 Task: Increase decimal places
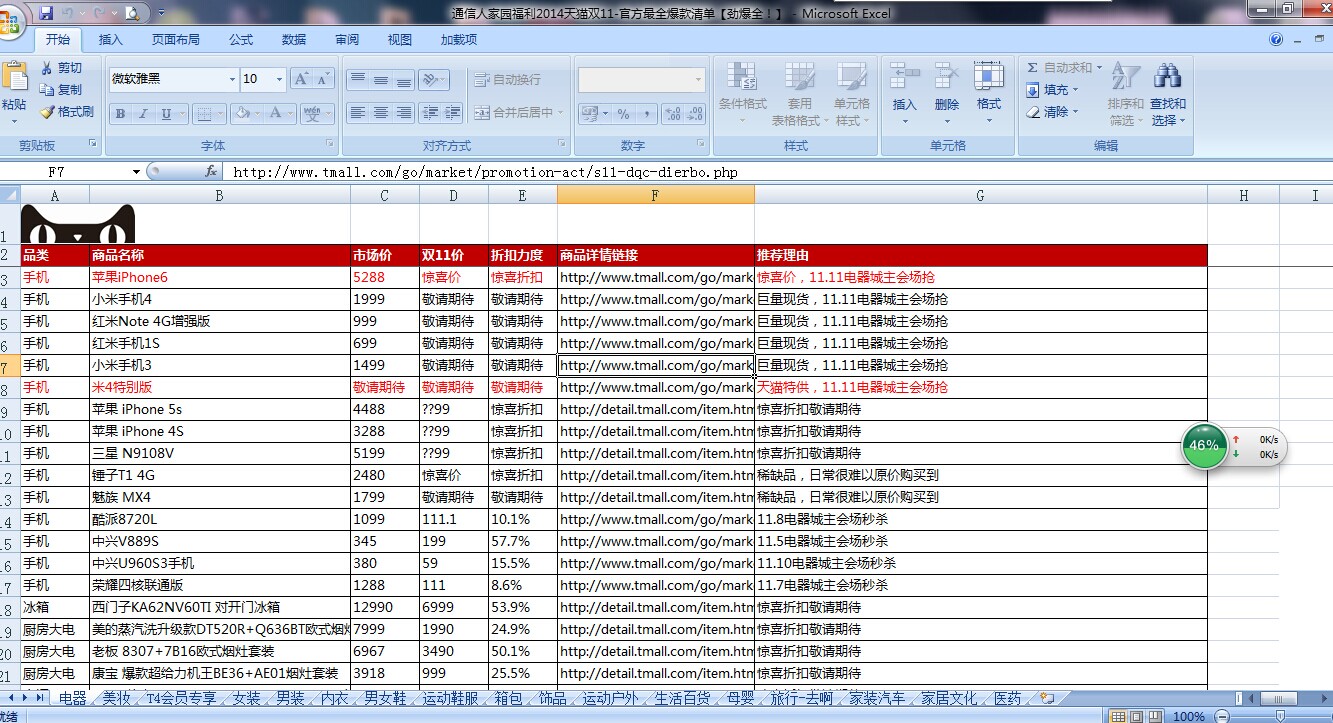tap(672, 113)
